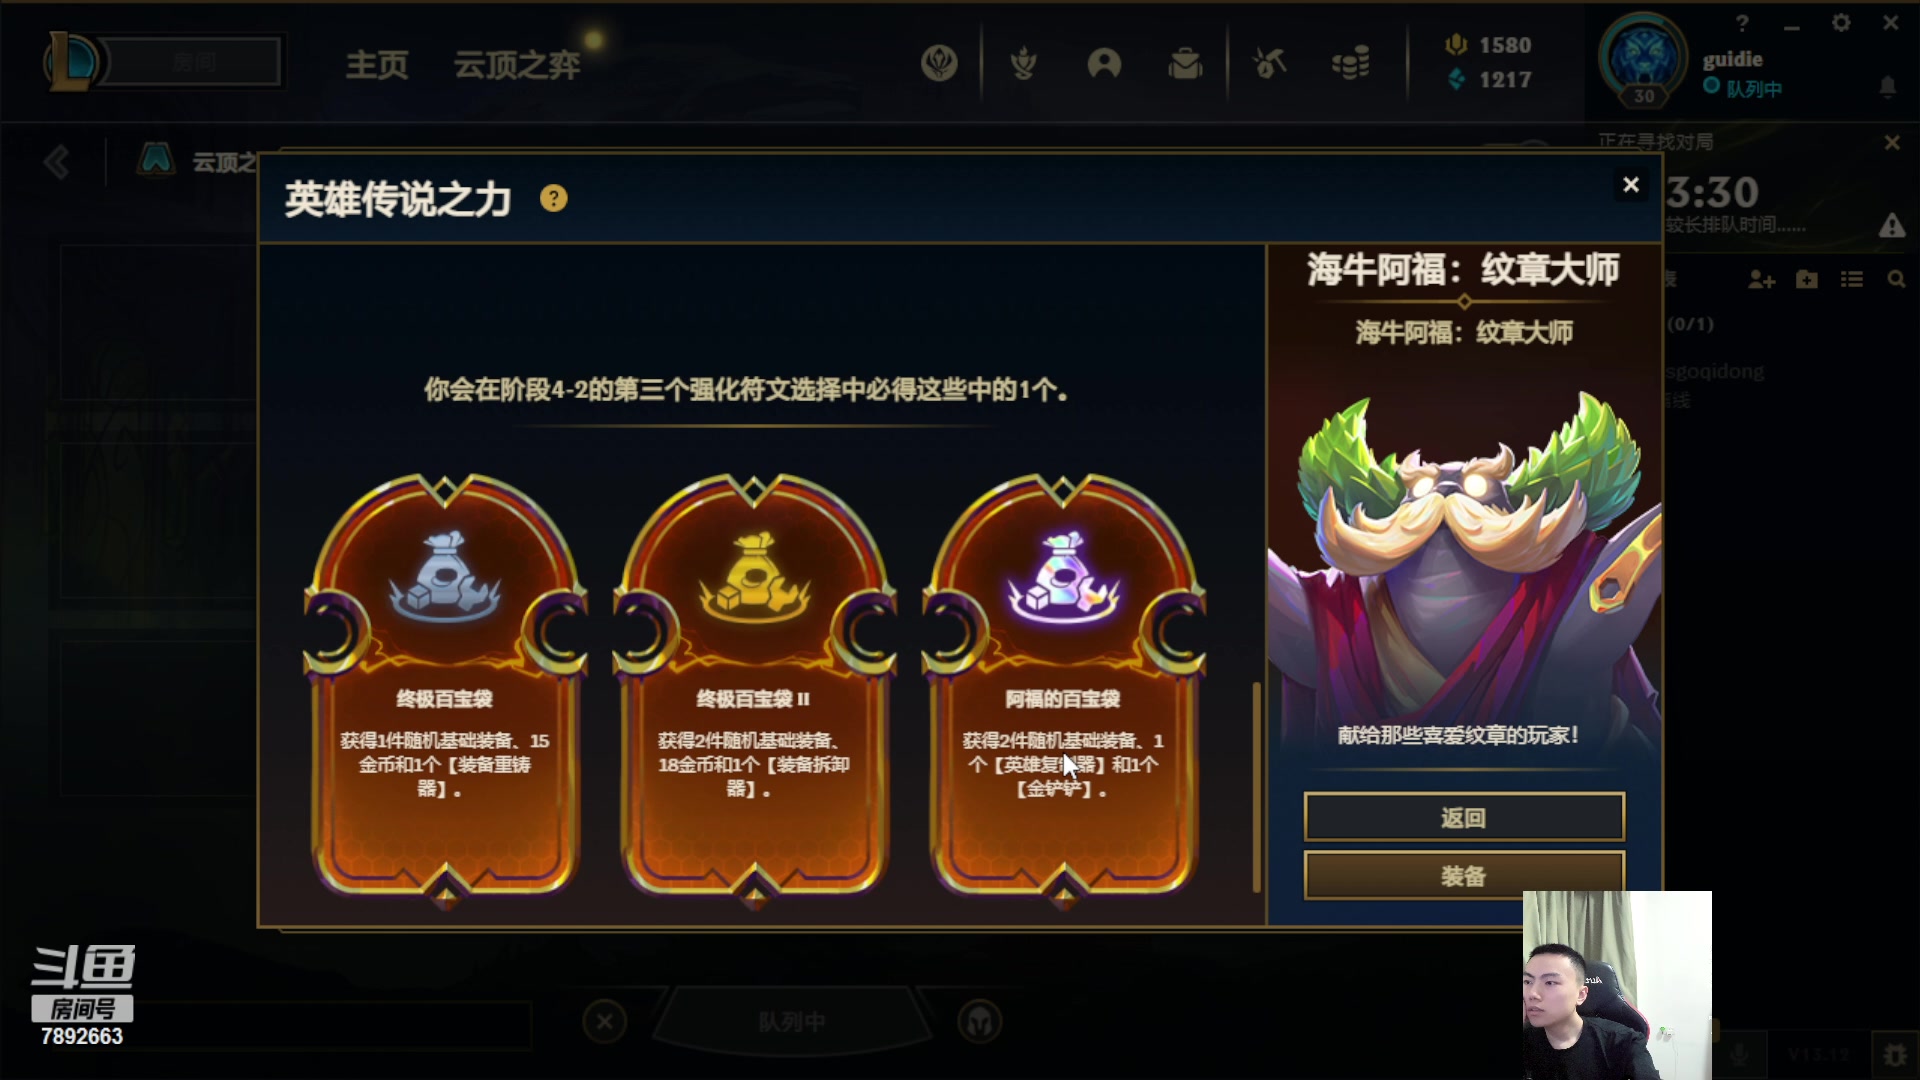Open the collection backpack icon

pos(1185,64)
